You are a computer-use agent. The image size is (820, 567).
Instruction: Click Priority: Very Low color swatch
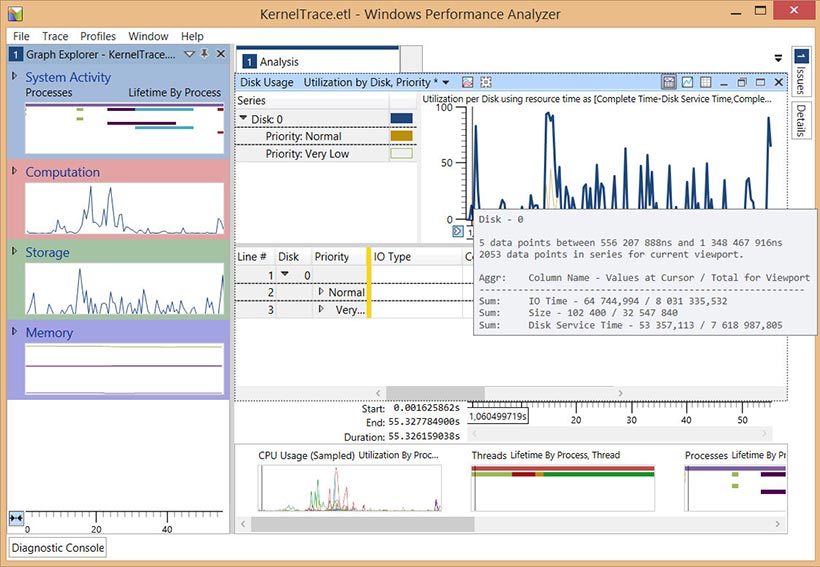coord(401,153)
